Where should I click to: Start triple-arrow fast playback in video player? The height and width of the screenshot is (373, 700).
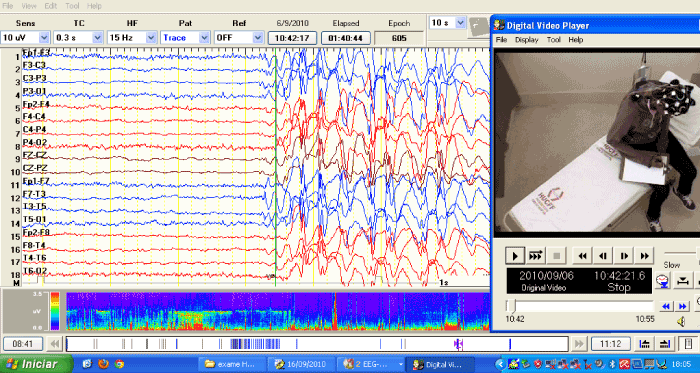tap(535, 256)
